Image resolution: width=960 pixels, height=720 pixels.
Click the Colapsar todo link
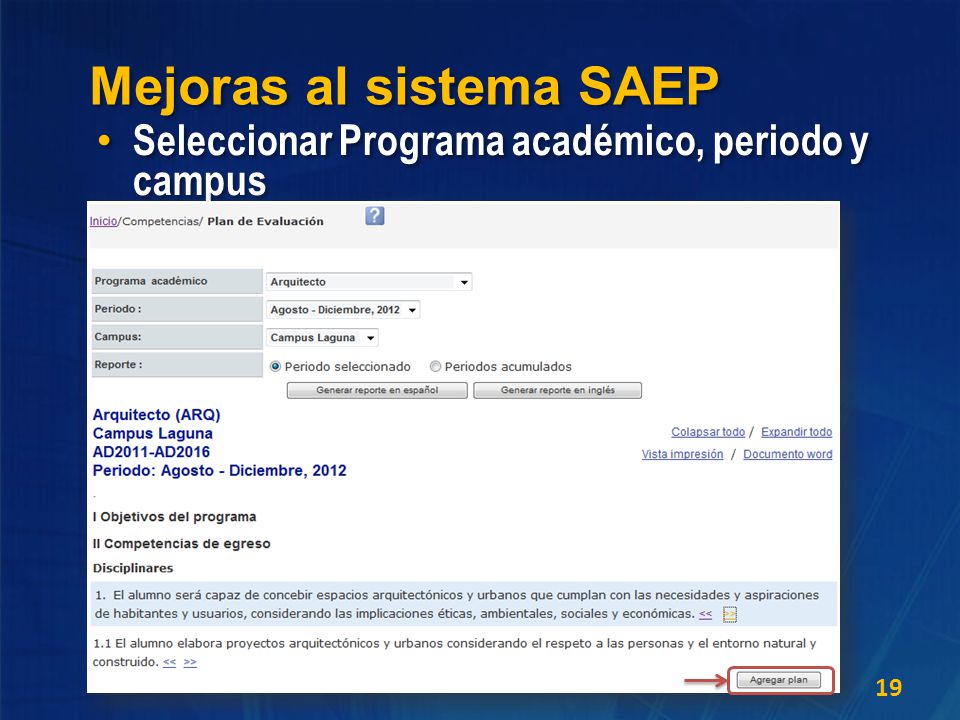click(708, 432)
